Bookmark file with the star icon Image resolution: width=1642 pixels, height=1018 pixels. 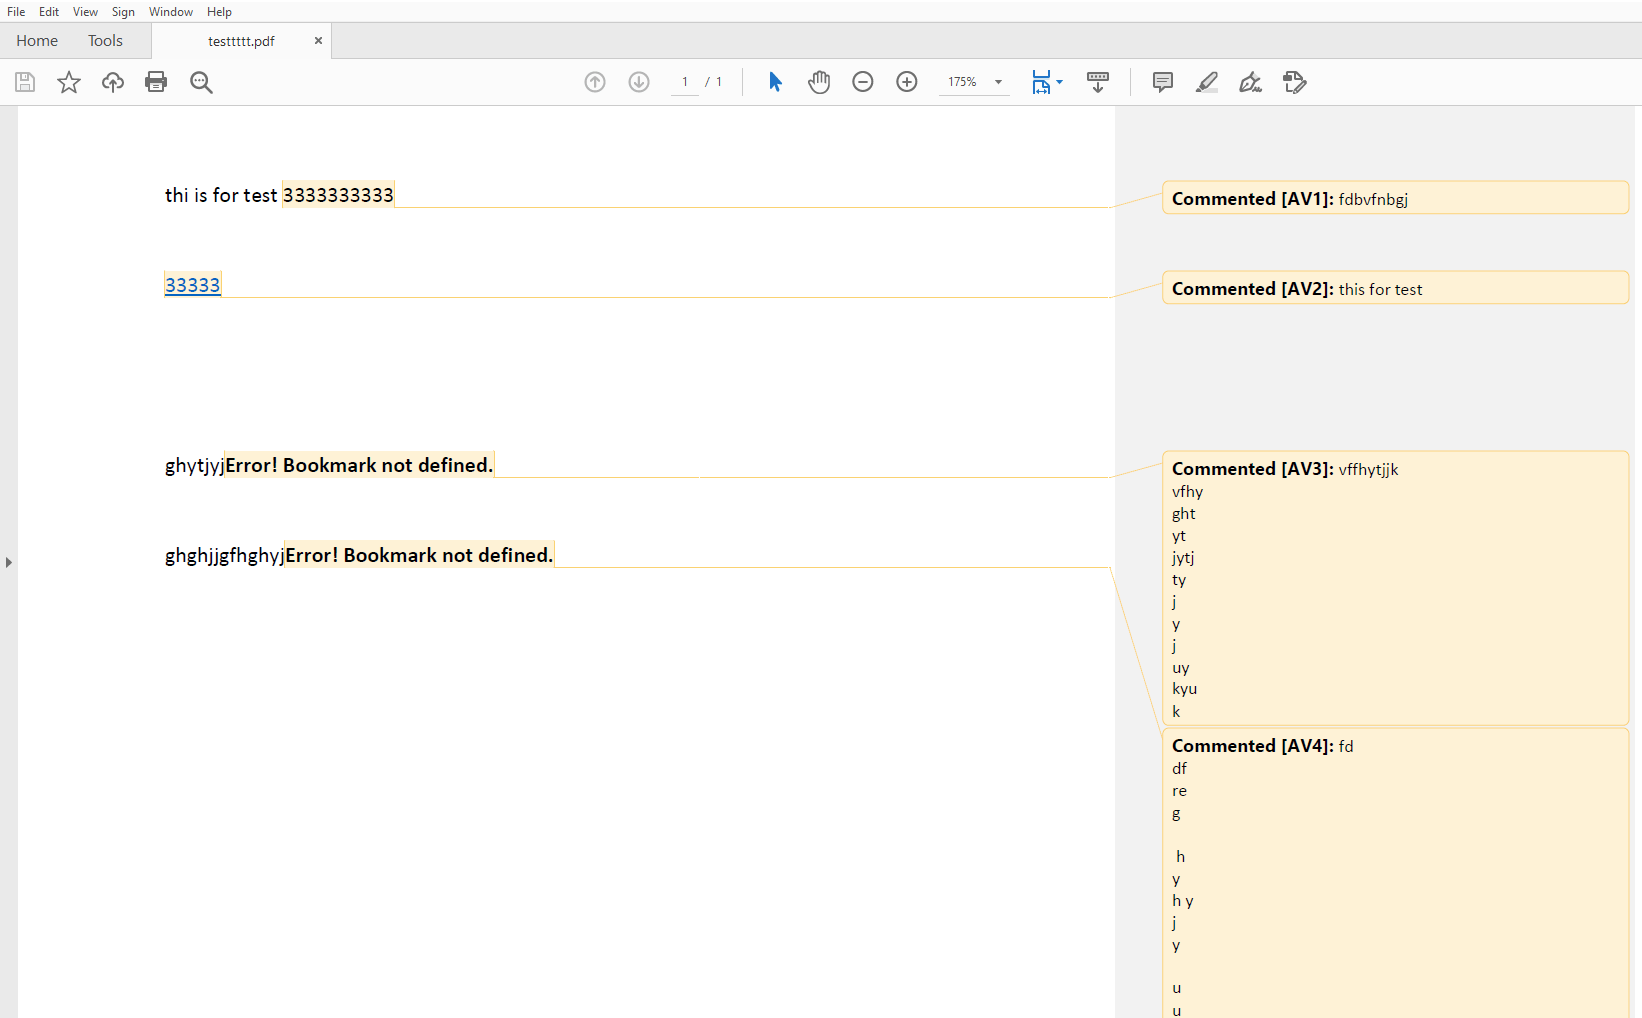[x=69, y=82]
